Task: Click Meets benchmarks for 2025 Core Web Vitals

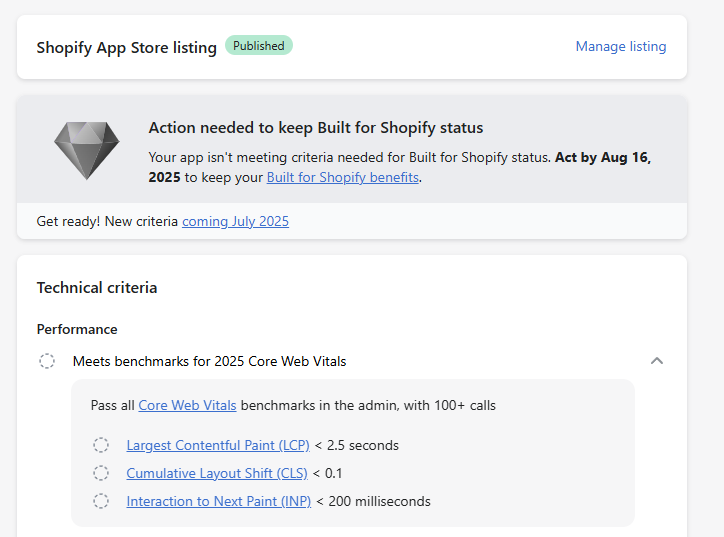Action: (x=209, y=361)
